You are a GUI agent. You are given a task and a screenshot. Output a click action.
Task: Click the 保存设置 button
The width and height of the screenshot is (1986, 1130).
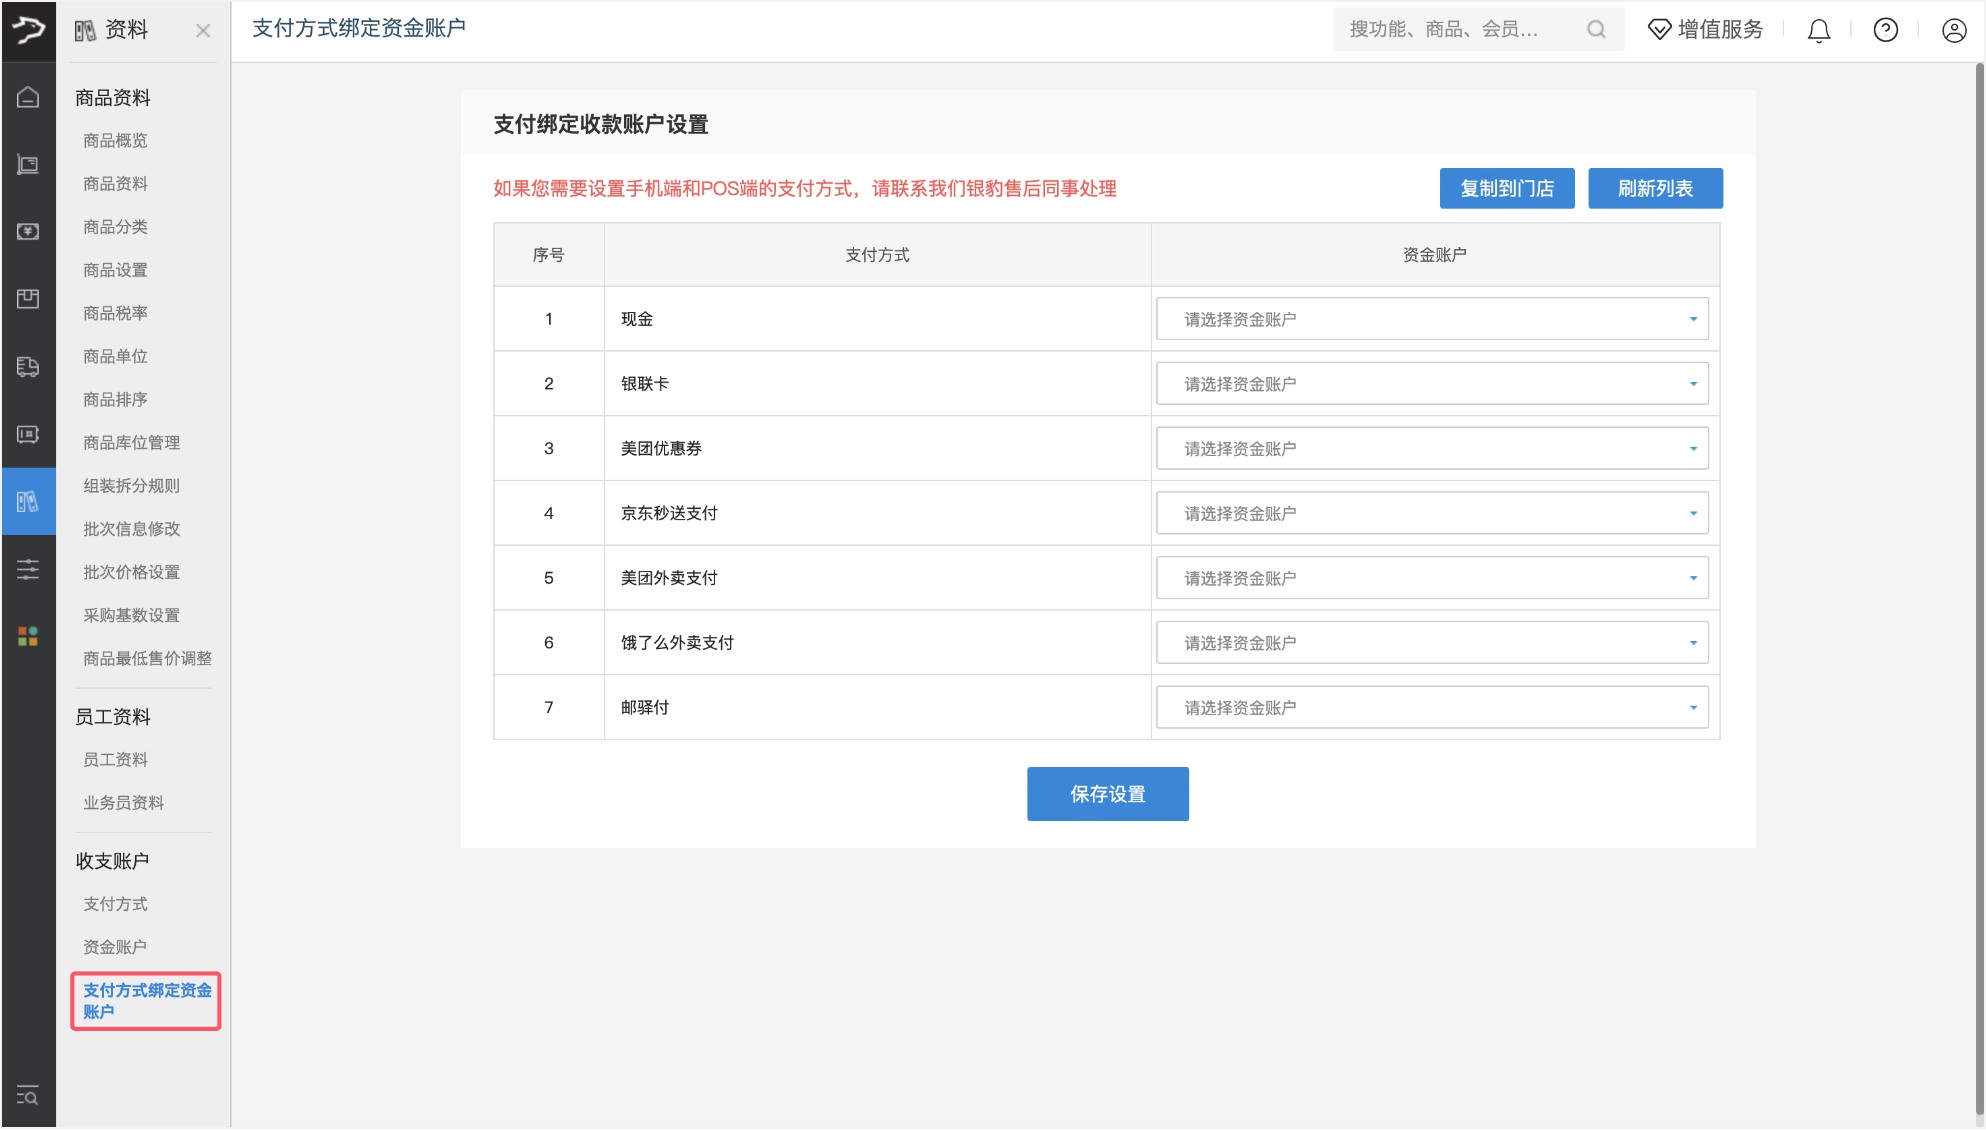(1107, 794)
